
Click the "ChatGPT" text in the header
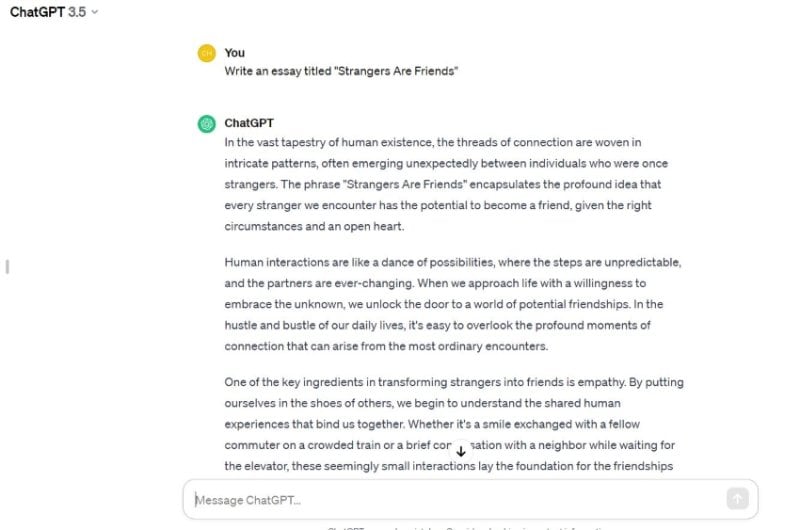(x=37, y=12)
